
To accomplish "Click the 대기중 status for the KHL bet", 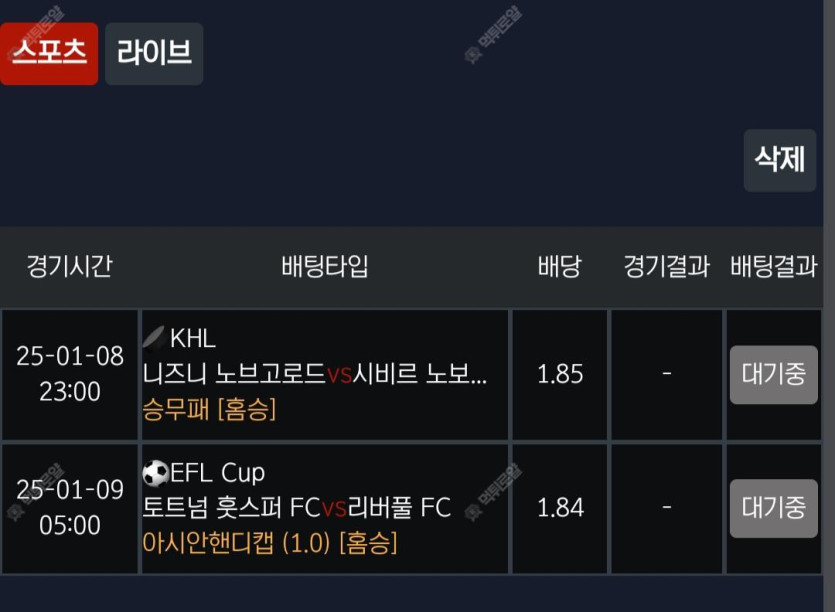I will click(x=773, y=374).
